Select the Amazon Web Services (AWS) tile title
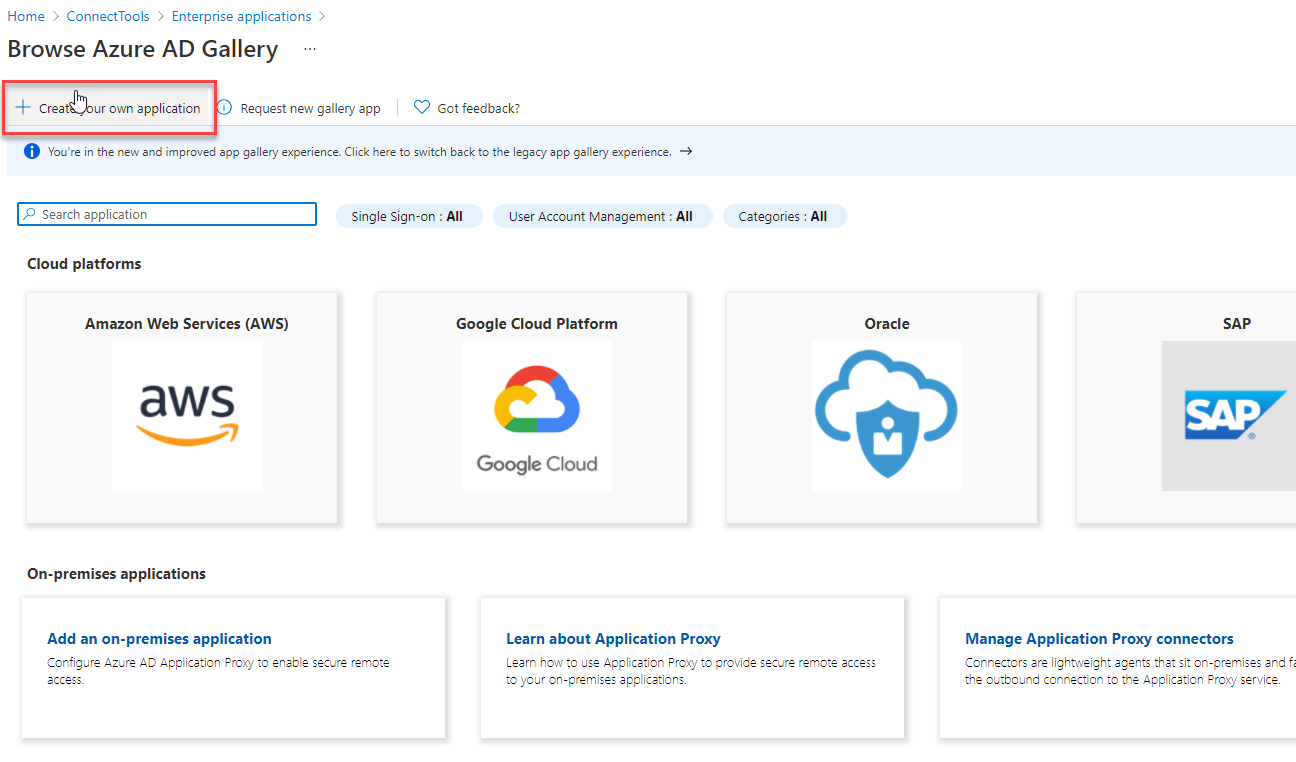This screenshot has width=1296, height=762. pyautogui.click(x=187, y=324)
